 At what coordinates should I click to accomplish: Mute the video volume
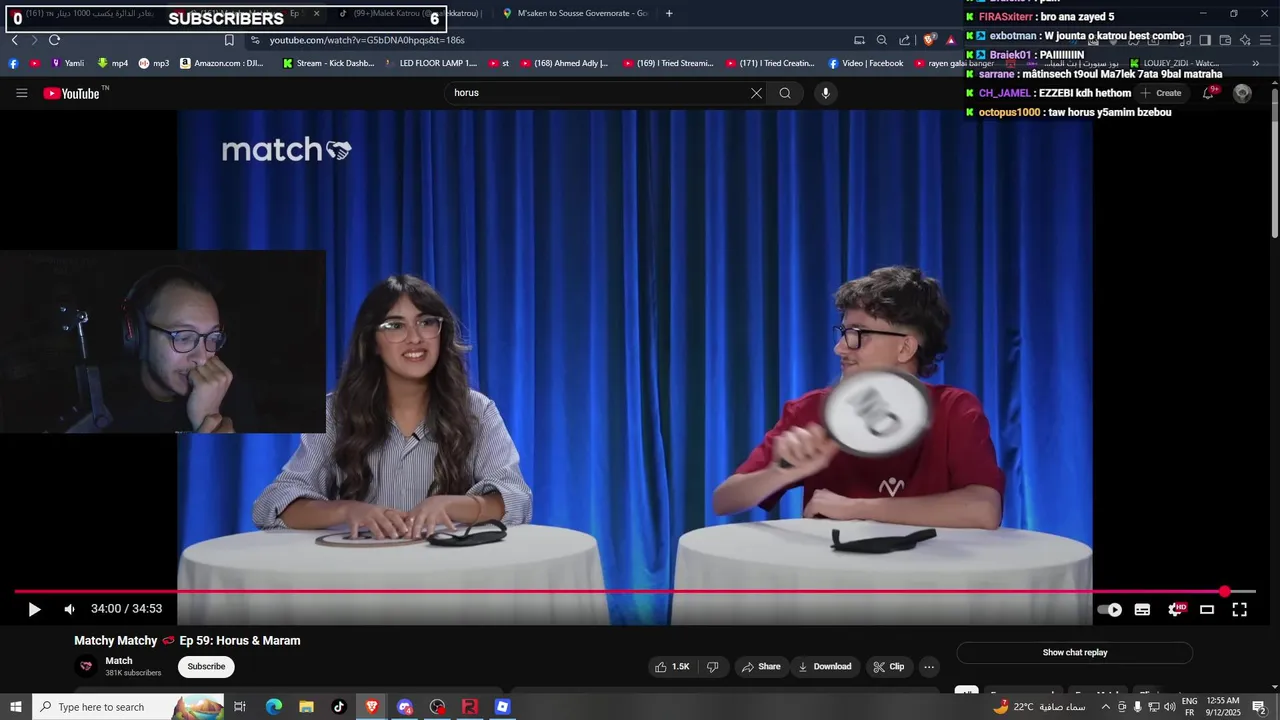coord(69,609)
